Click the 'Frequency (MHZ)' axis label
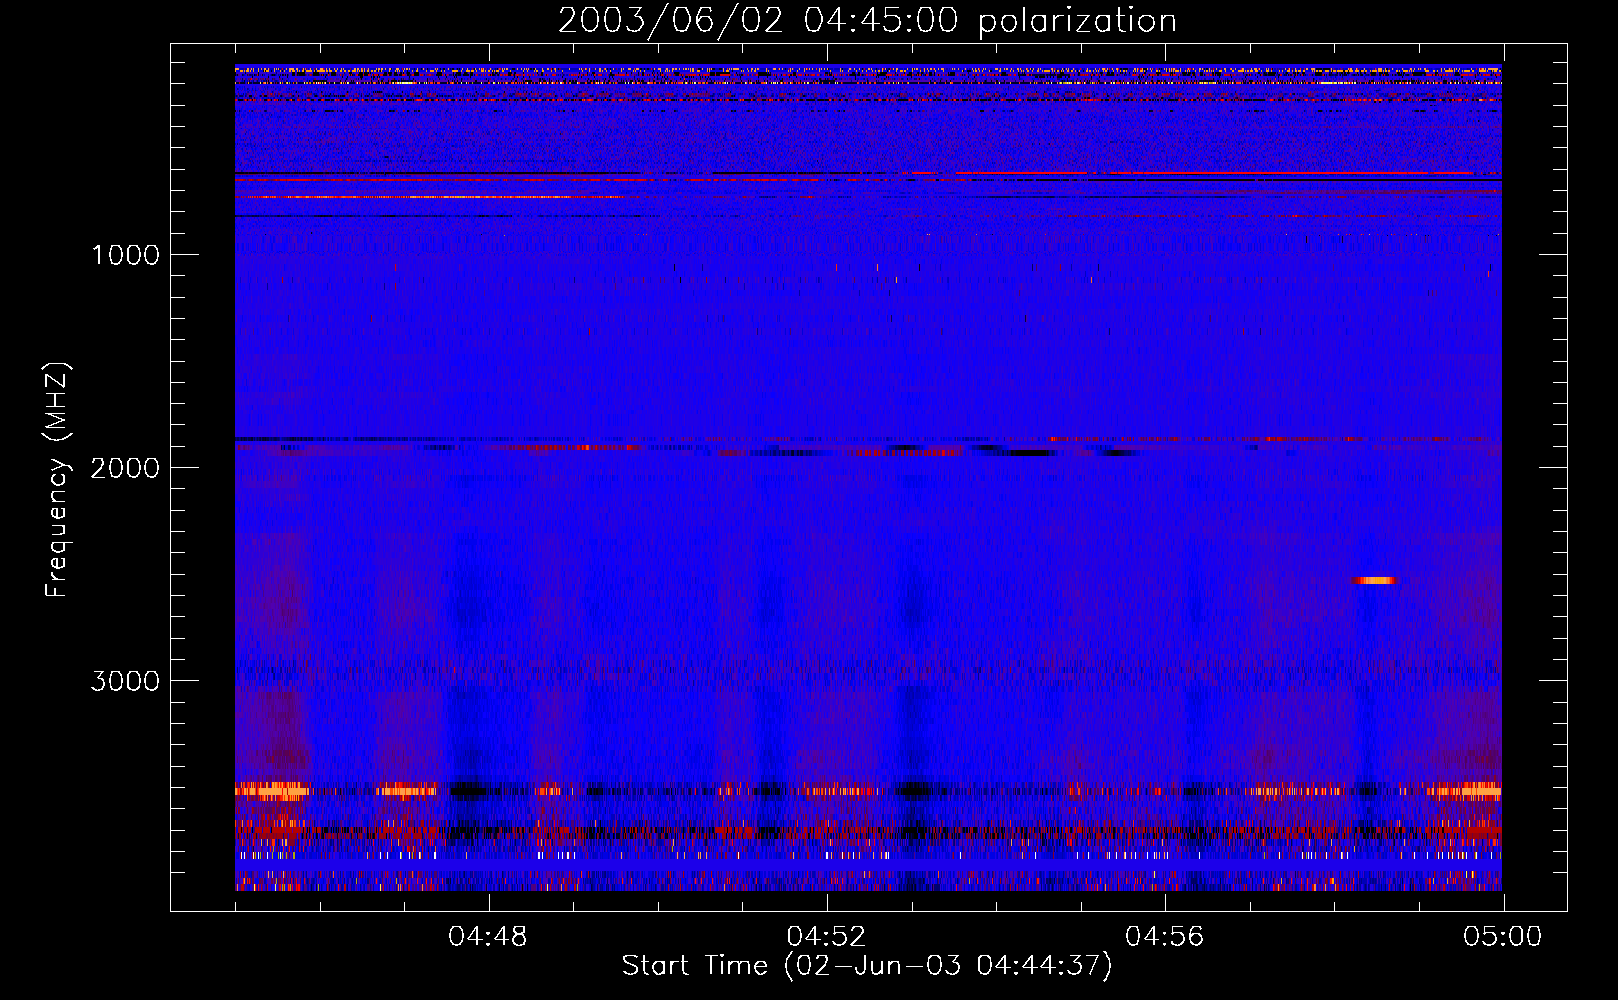This screenshot has height=1000, width=1618. [57, 480]
